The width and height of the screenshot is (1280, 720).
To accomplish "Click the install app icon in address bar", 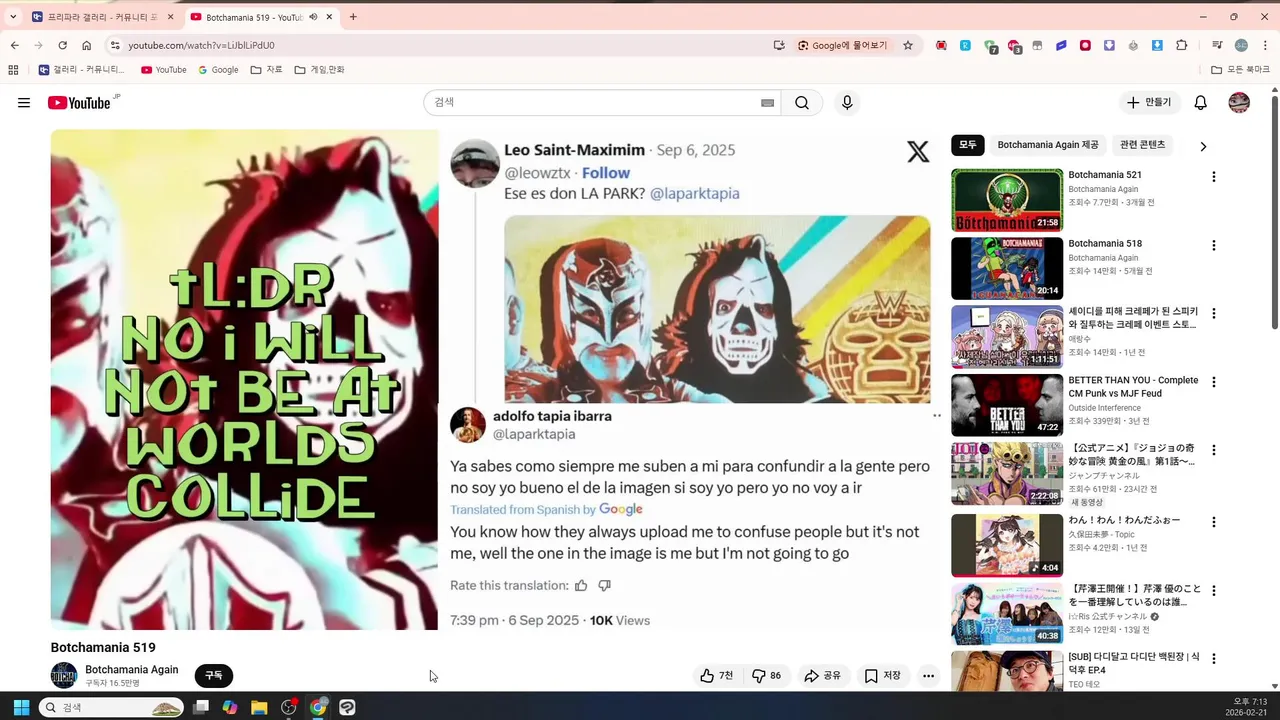I will (x=779, y=45).
